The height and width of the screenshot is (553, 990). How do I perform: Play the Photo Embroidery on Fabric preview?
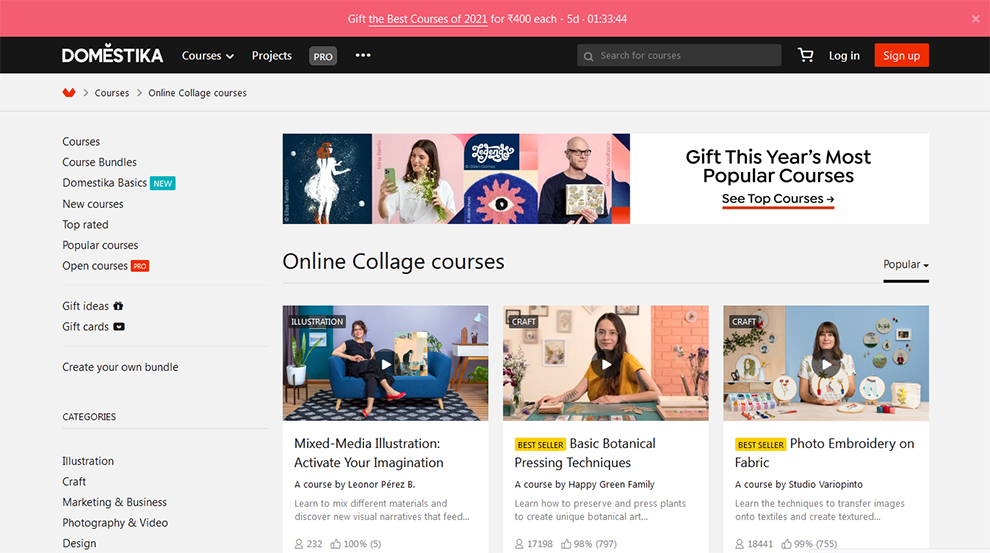[826, 364]
